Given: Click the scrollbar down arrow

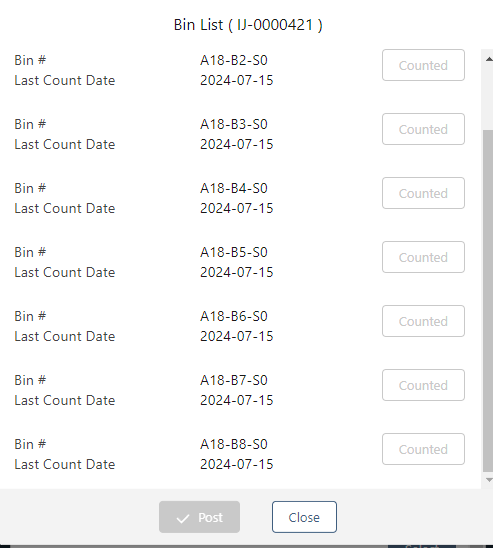Looking at the screenshot, I should click(489, 480).
